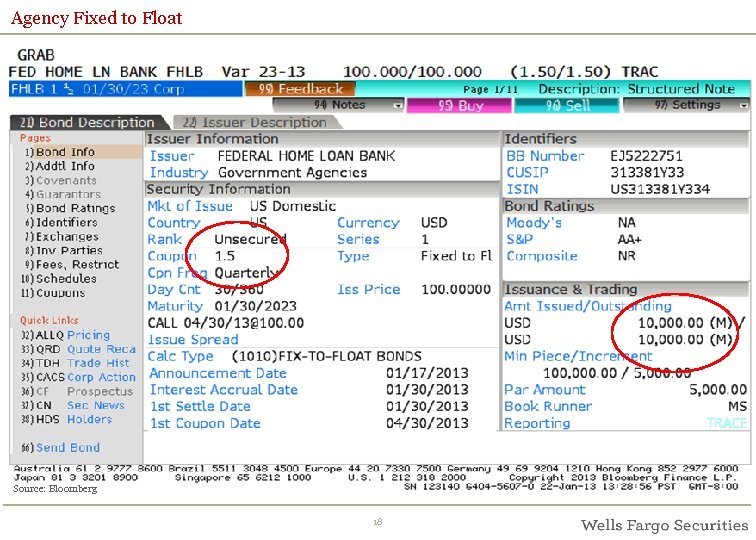
Task: Click the Country field label
Action: [x=174, y=223]
